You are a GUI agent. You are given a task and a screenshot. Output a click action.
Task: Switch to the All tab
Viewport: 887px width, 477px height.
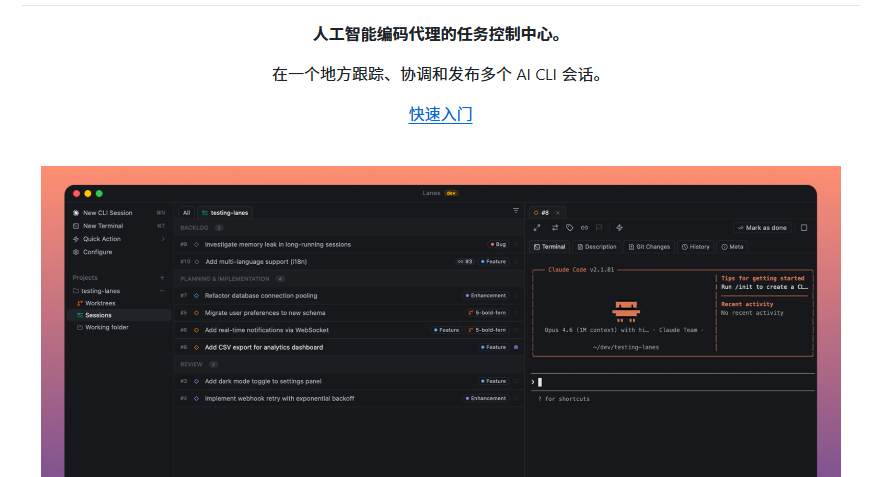(186, 213)
